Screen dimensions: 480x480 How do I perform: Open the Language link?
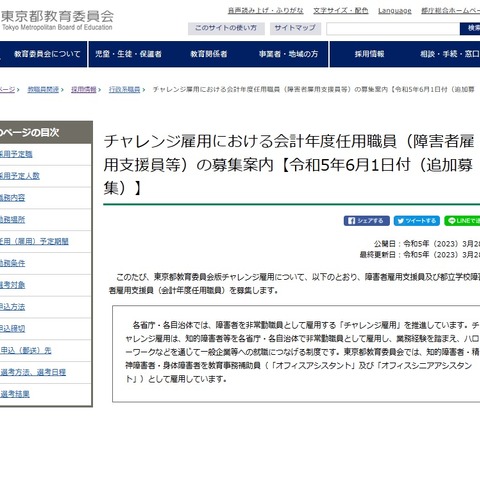click(395, 11)
